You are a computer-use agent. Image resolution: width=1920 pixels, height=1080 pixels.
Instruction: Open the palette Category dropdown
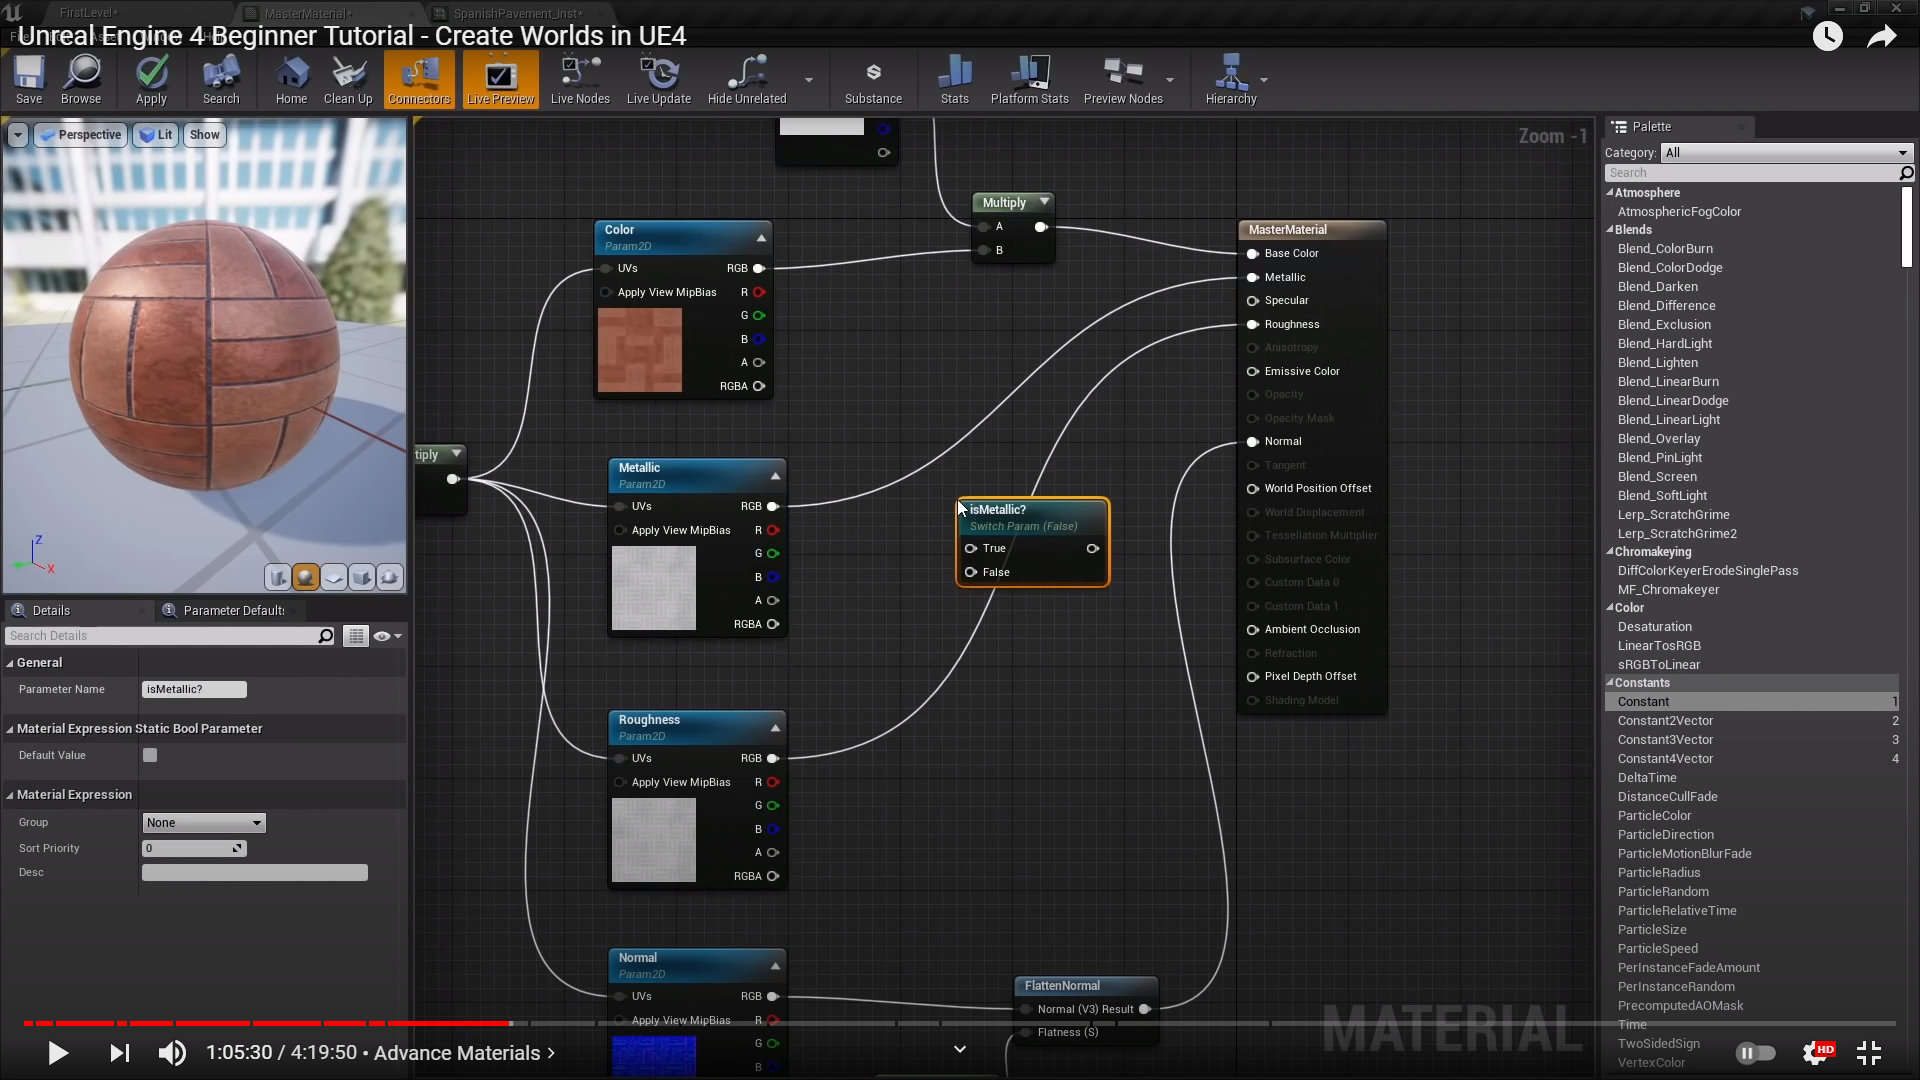pyautogui.click(x=1786, y=153)
